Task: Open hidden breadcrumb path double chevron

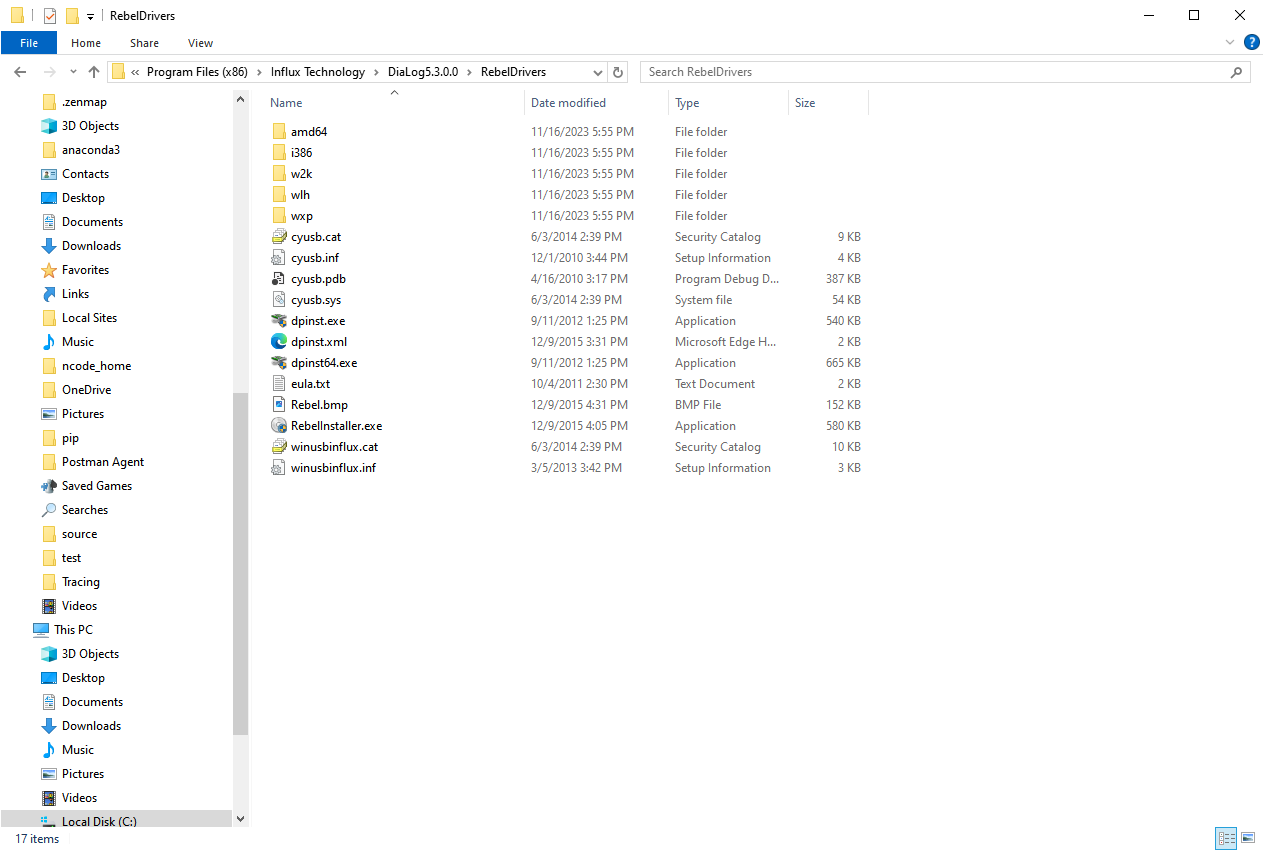Action: pos(135,72)
